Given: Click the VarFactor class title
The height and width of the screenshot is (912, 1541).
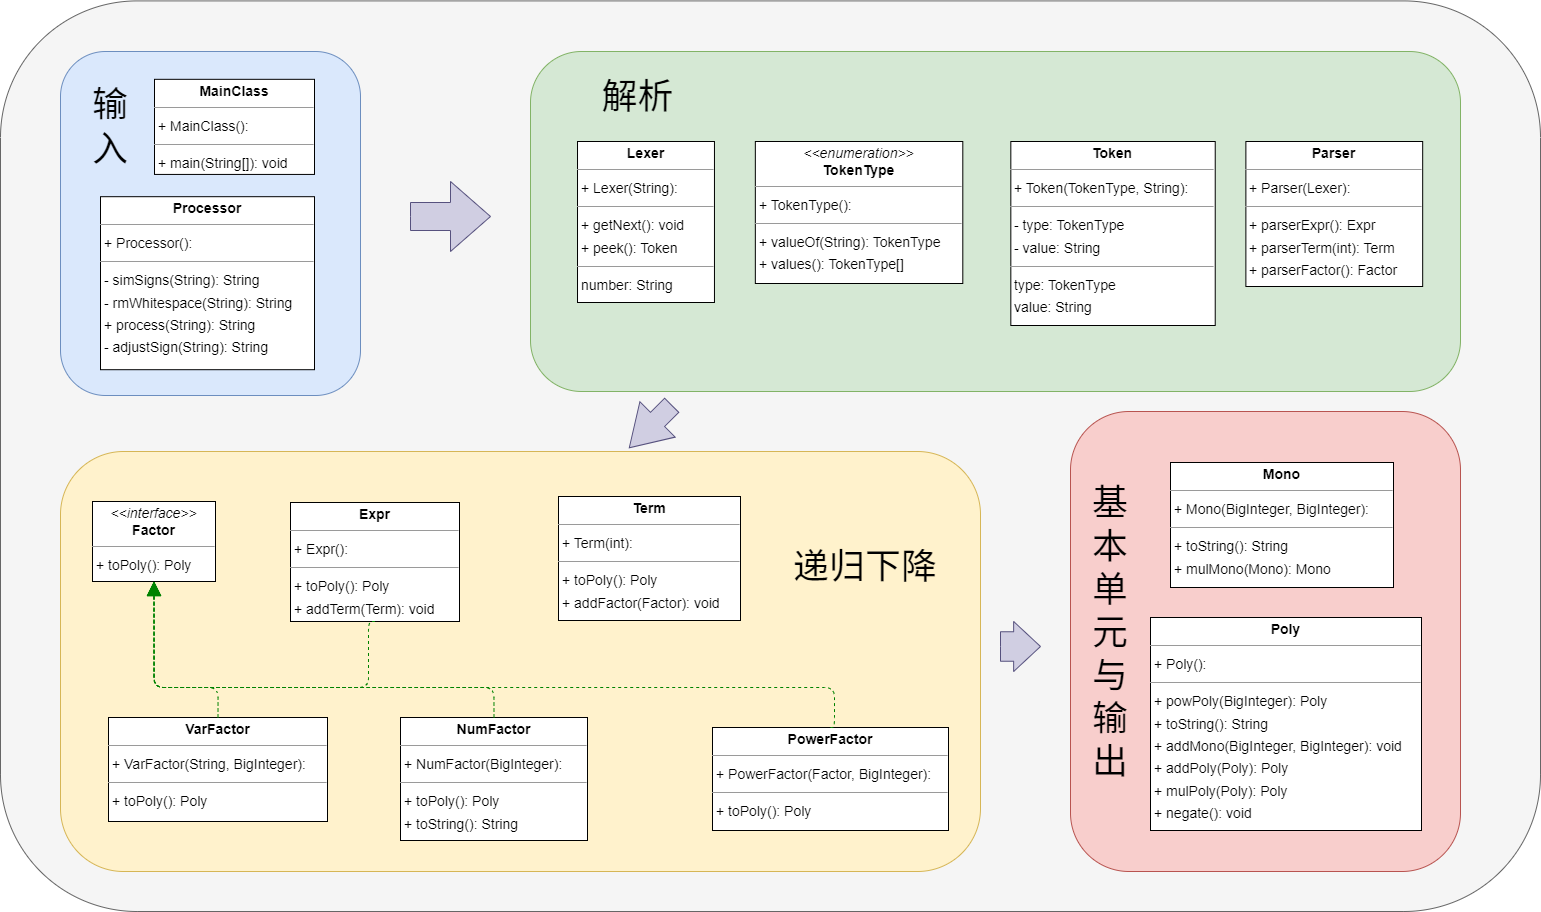Looking at the screenshot, I should click(218, 730).
